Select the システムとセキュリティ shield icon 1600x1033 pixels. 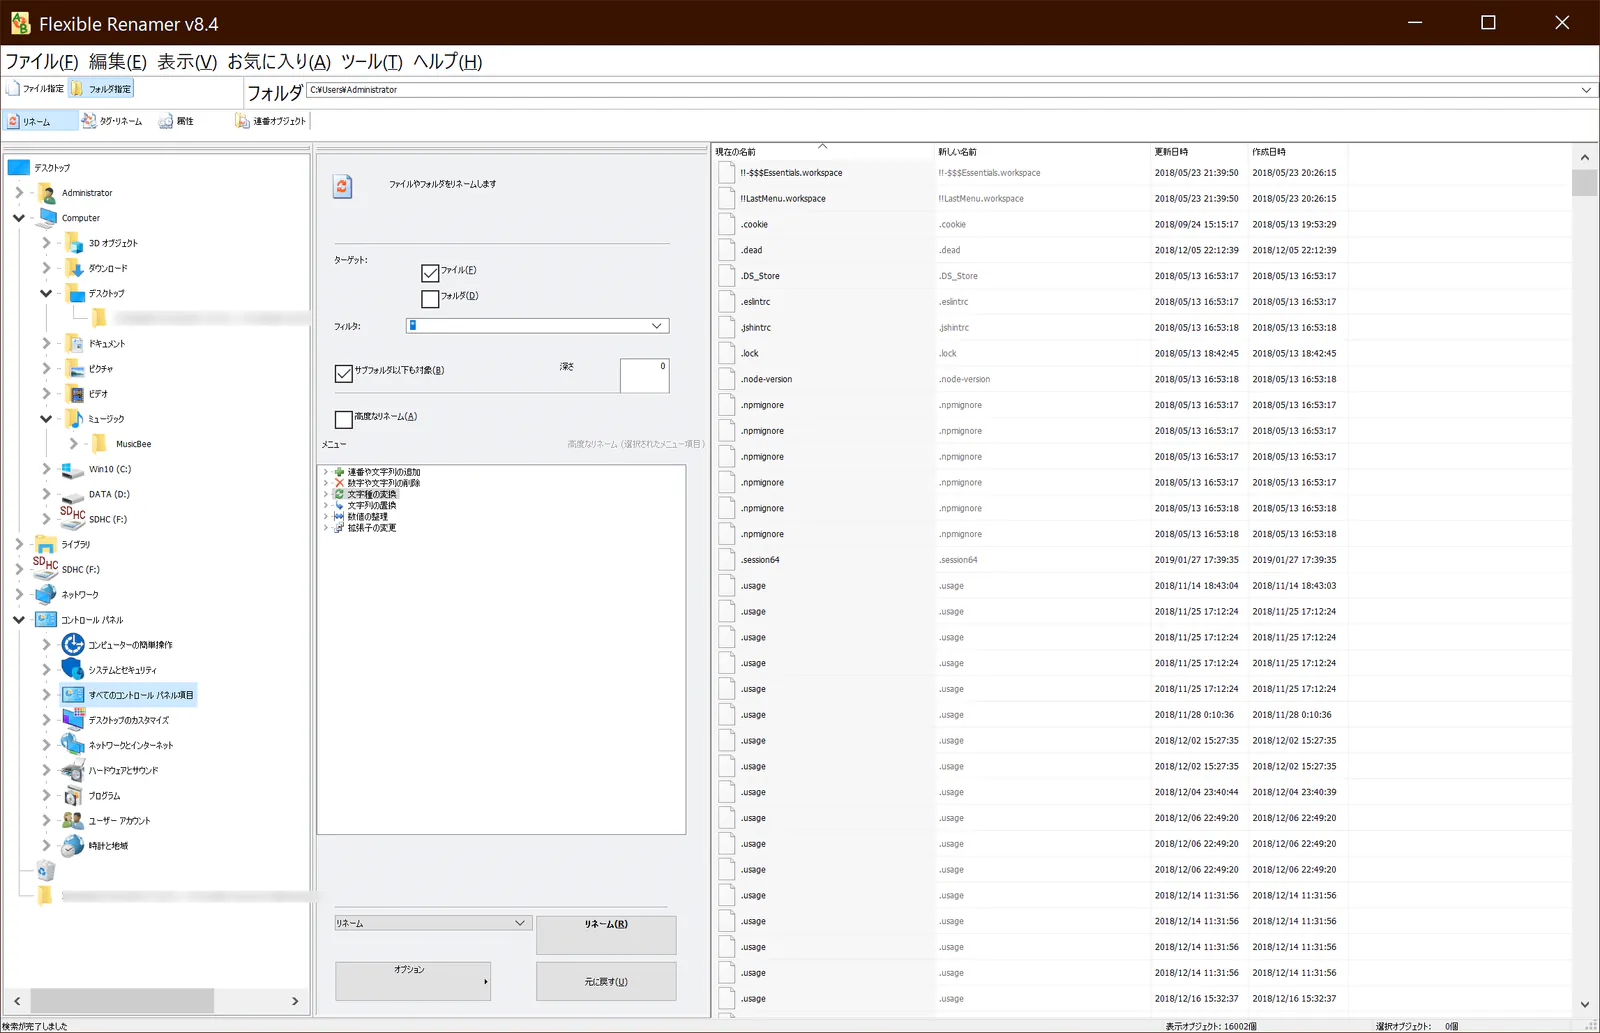point(73,670)
